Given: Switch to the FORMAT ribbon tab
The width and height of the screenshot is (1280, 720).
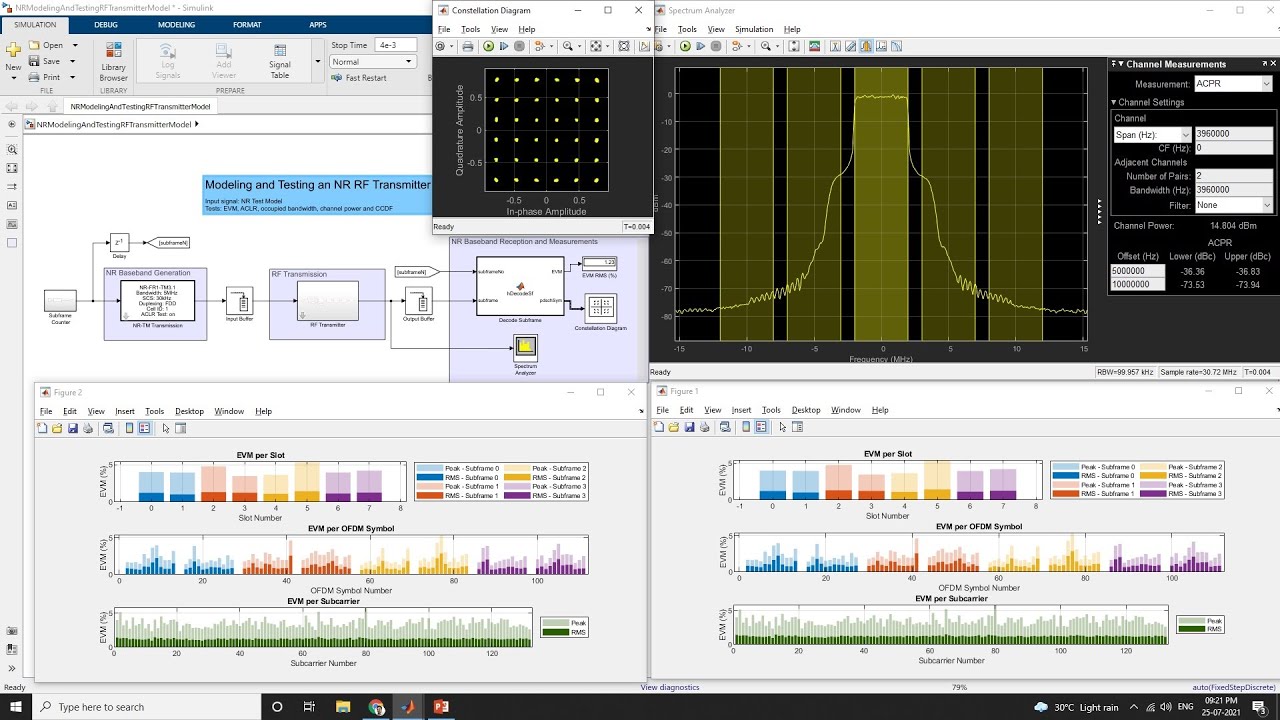Looking at the screenshot, I should tap(247, 23).
